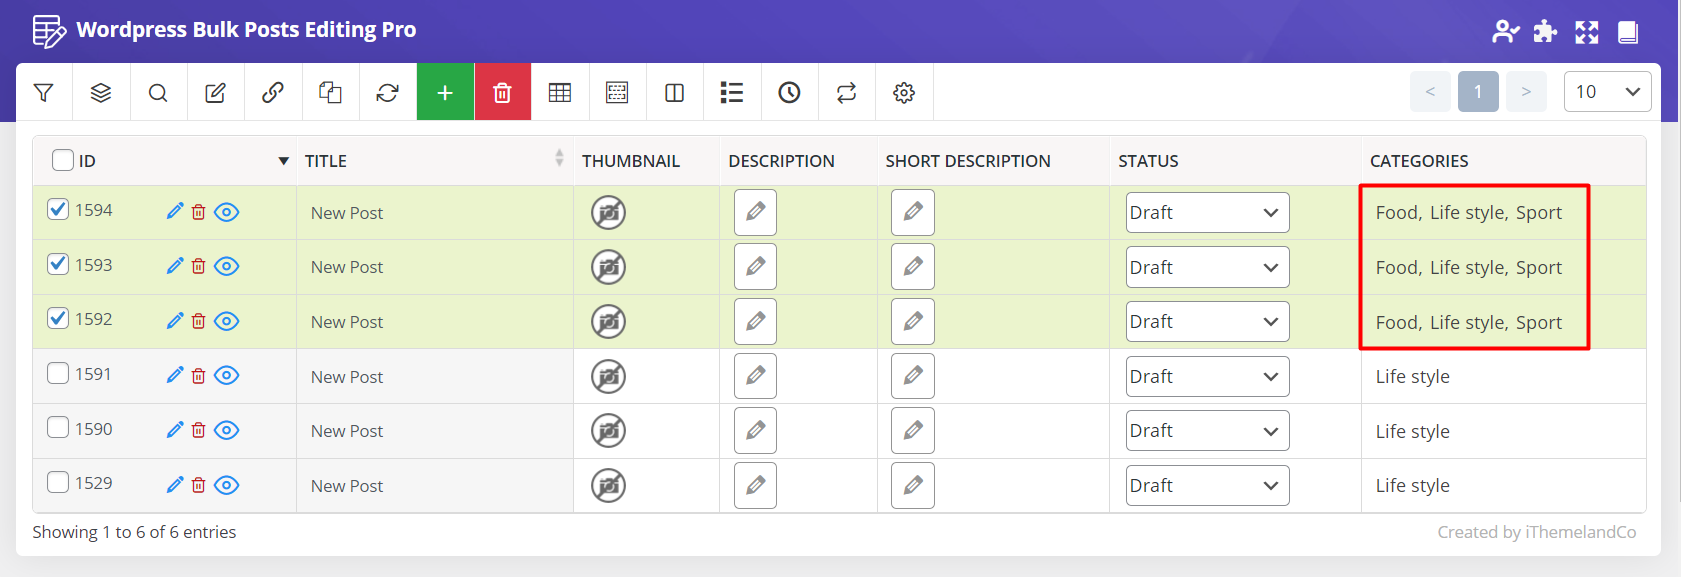The image size is (1681, 577).
Task: Click the red trash delete toolbar button
Action: point(502,93)
